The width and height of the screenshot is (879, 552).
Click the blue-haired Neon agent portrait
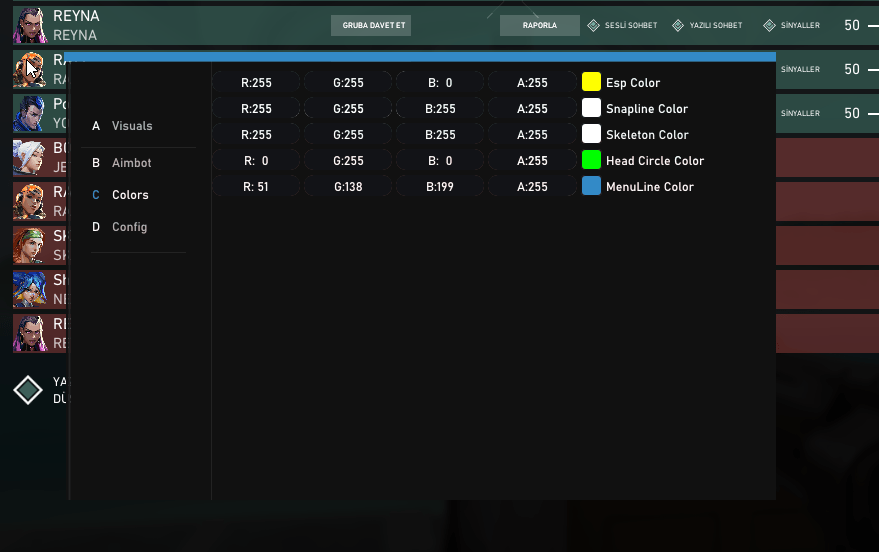[x=29, y=289]
